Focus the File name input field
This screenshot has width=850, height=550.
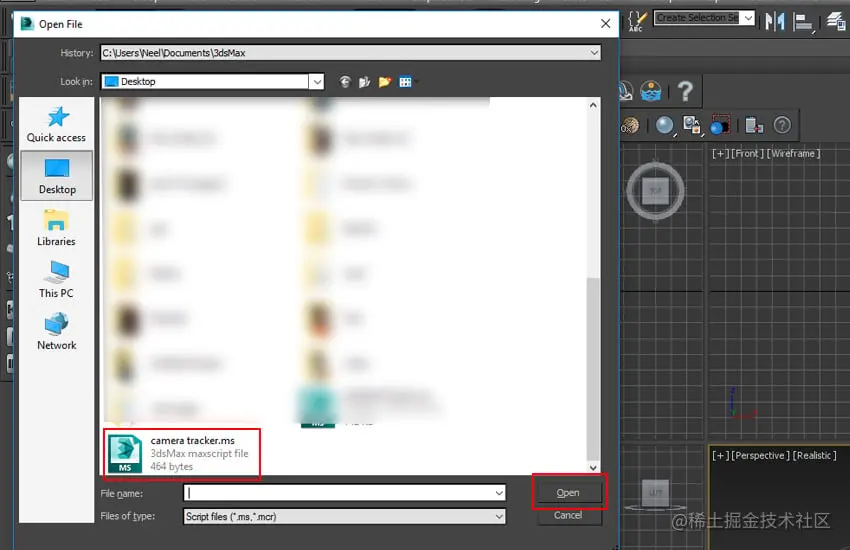(339, 493)
